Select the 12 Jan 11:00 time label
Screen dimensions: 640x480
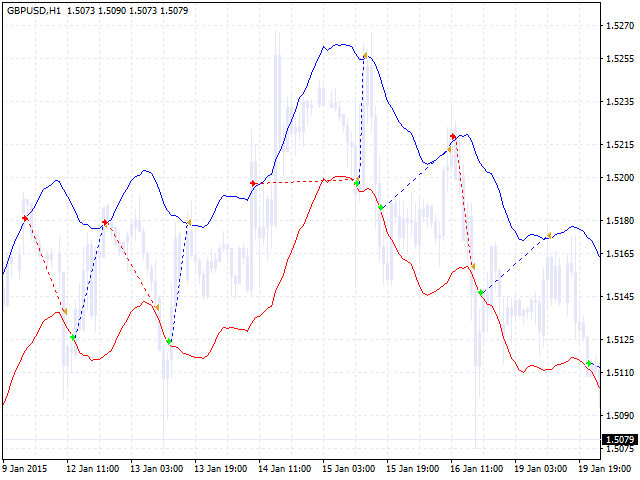point(93,469)
